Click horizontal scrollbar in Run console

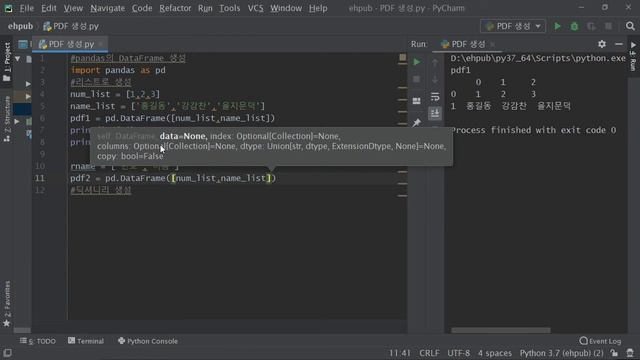(501, 330)
